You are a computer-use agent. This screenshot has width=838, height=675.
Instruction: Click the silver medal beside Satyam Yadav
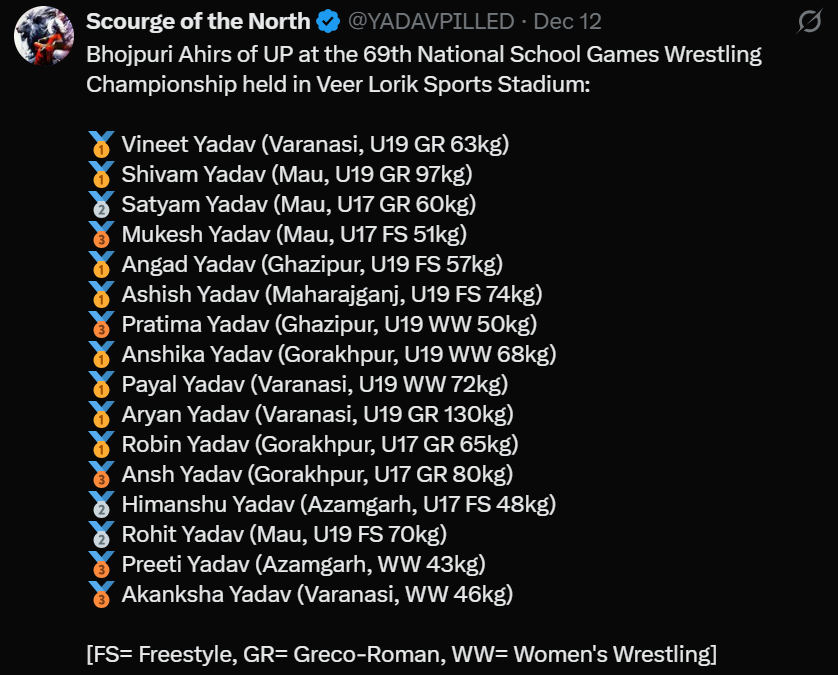[101, 205]
